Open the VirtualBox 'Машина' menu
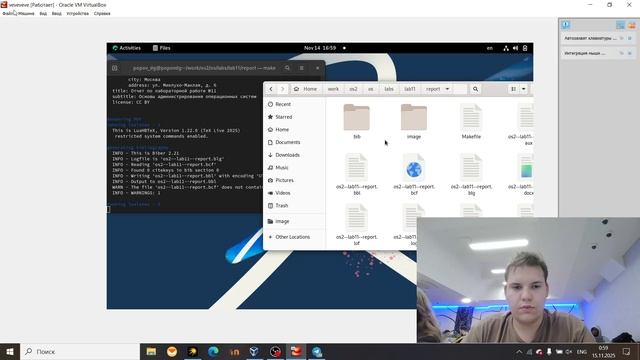 click(x=26, y=13)
